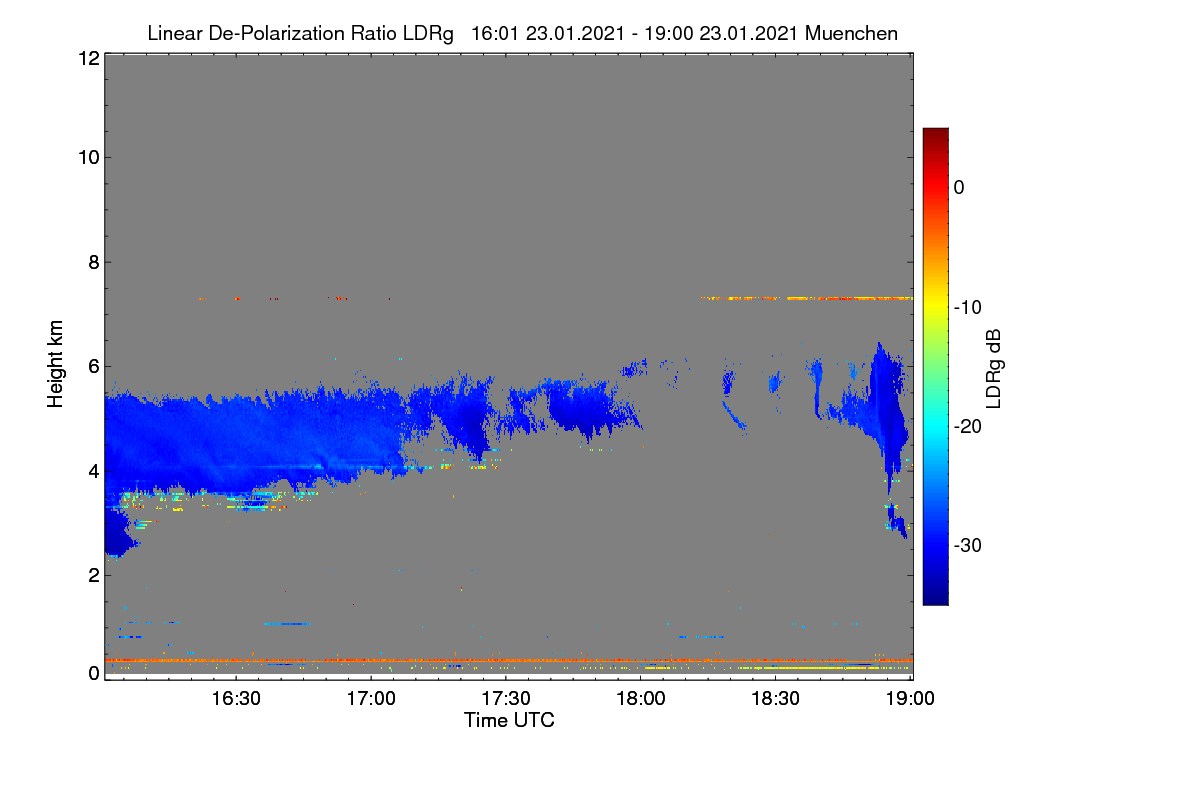The height and width of the screenshot is (800, 1200).
Task: Click the height 2 tick label
Action: (93, 575)
